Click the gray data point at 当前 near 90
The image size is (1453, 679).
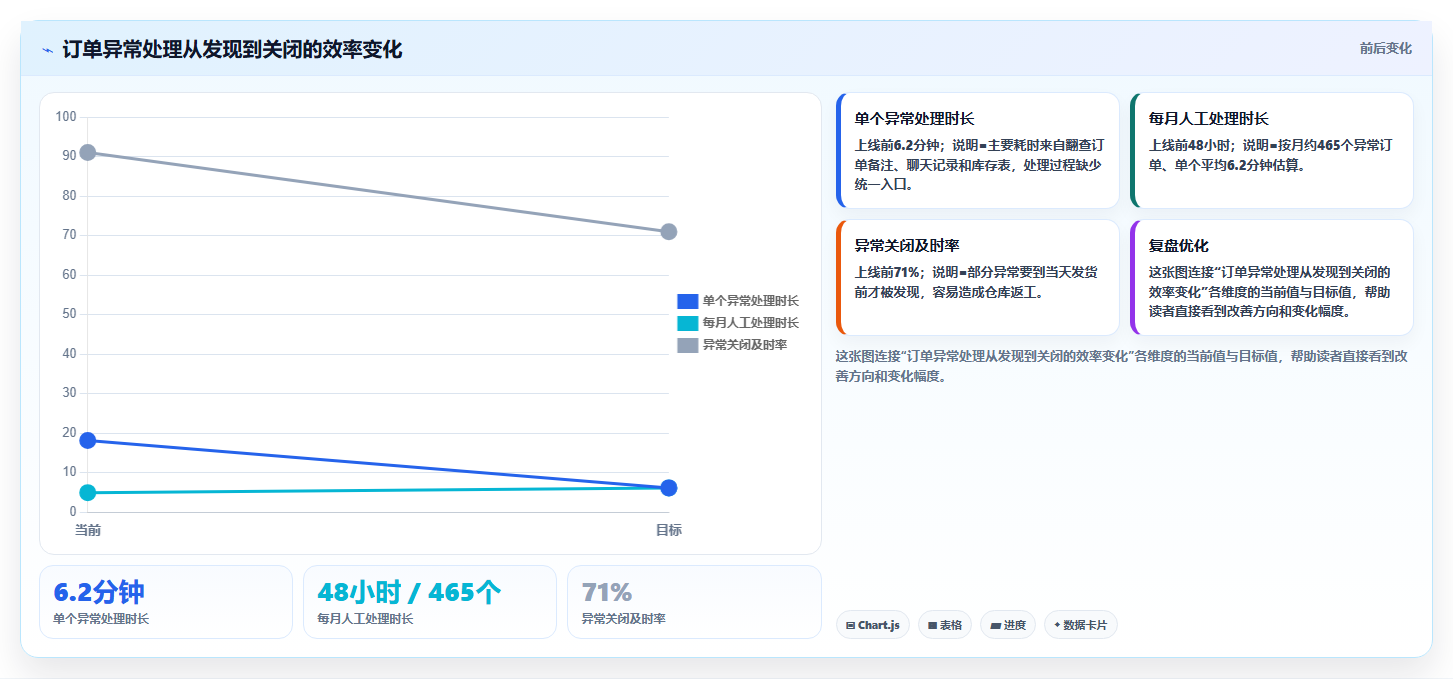[x=88, y=152]
